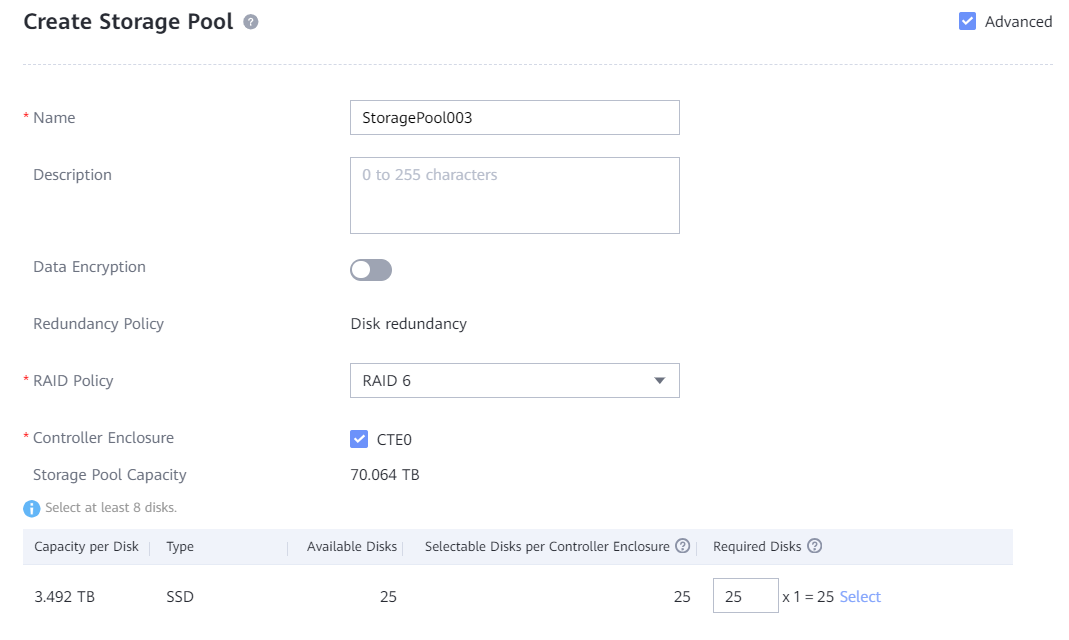
Task: Uncheck the CTE0 controller enclosure checkbox
Action: point(359,439)
